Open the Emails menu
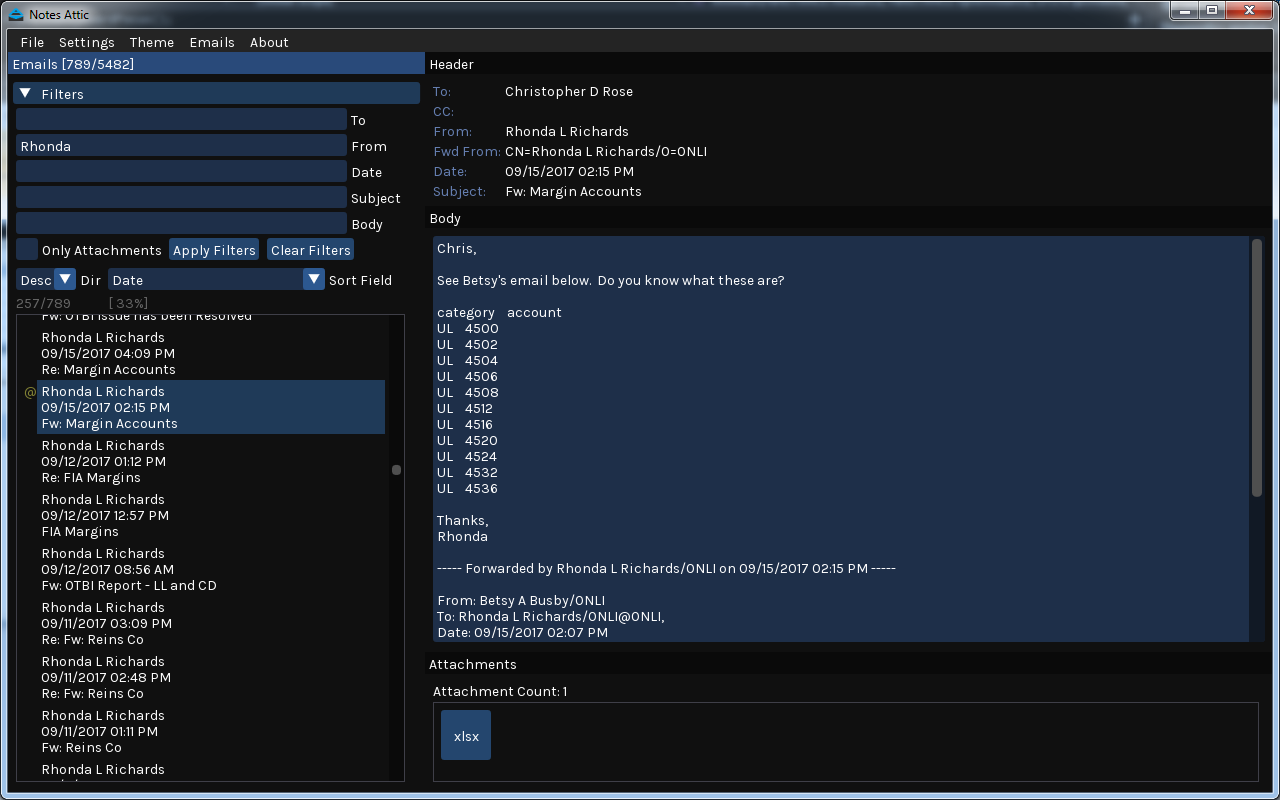 click(x=212, y=42)
